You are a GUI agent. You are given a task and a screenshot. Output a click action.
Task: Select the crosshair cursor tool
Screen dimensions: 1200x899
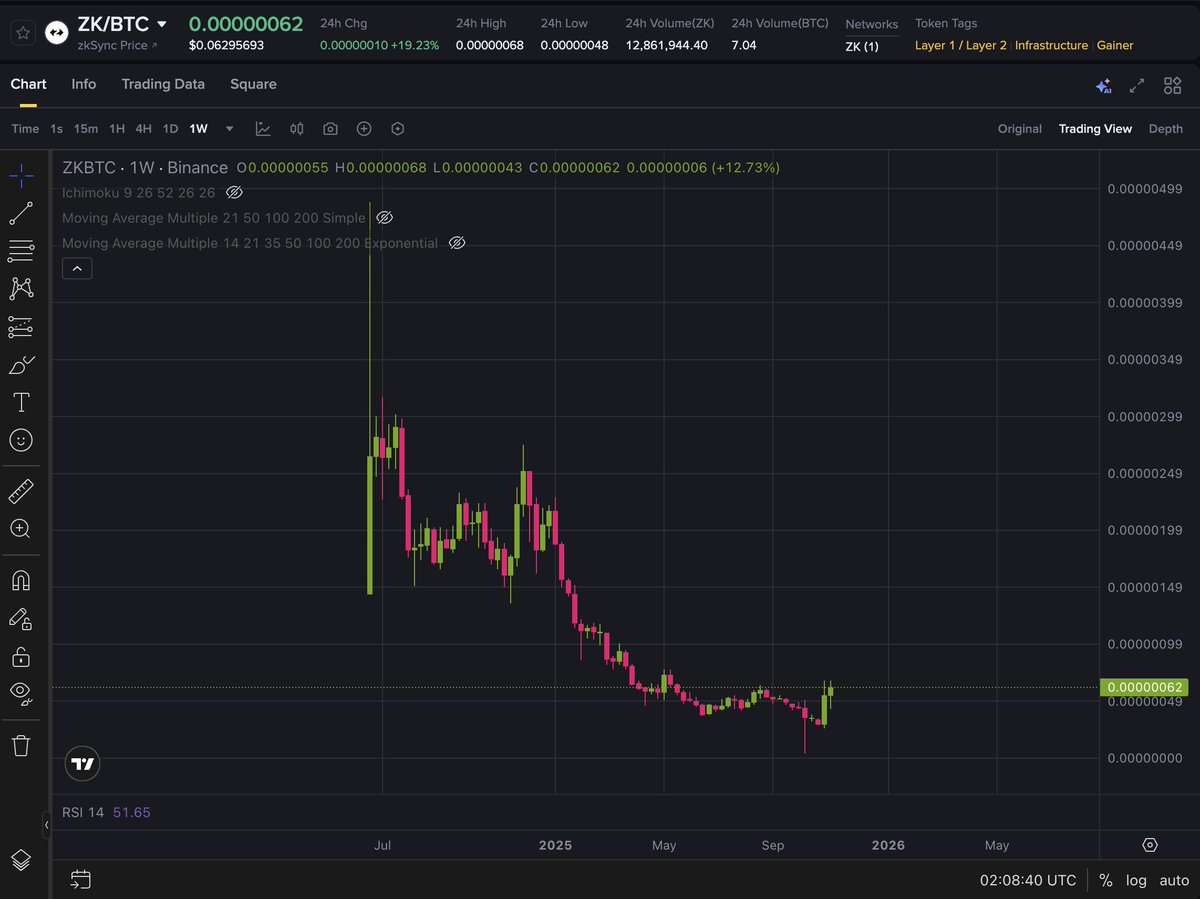[x=21, y=175]
